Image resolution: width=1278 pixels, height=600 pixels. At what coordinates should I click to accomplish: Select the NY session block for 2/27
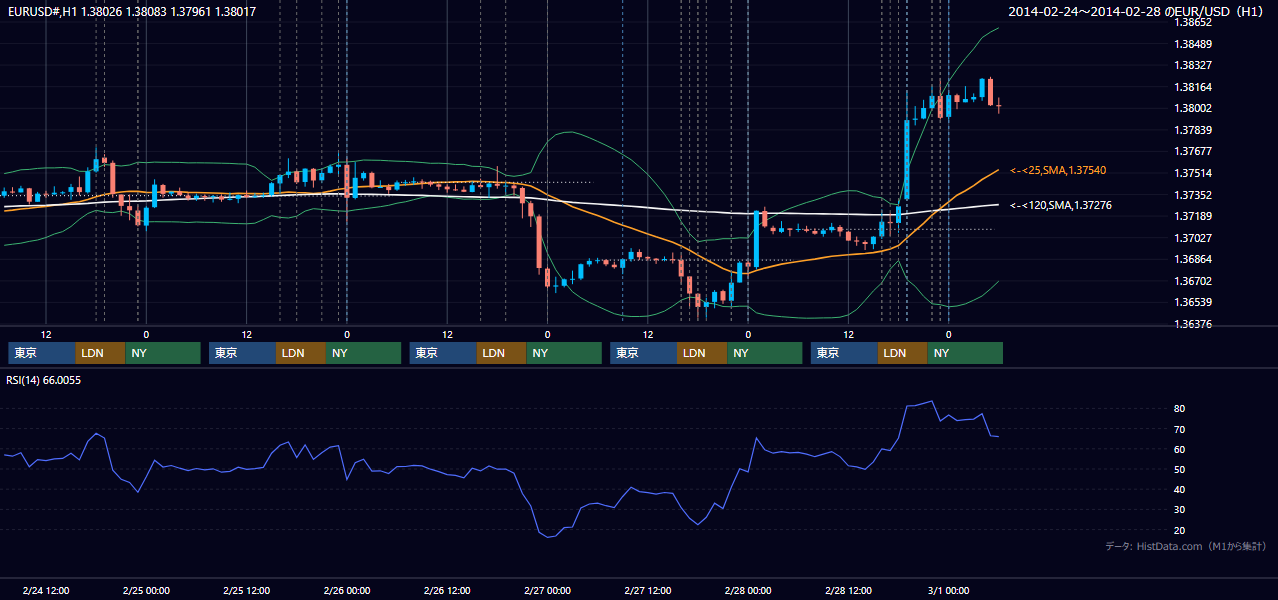coord(765,353)
